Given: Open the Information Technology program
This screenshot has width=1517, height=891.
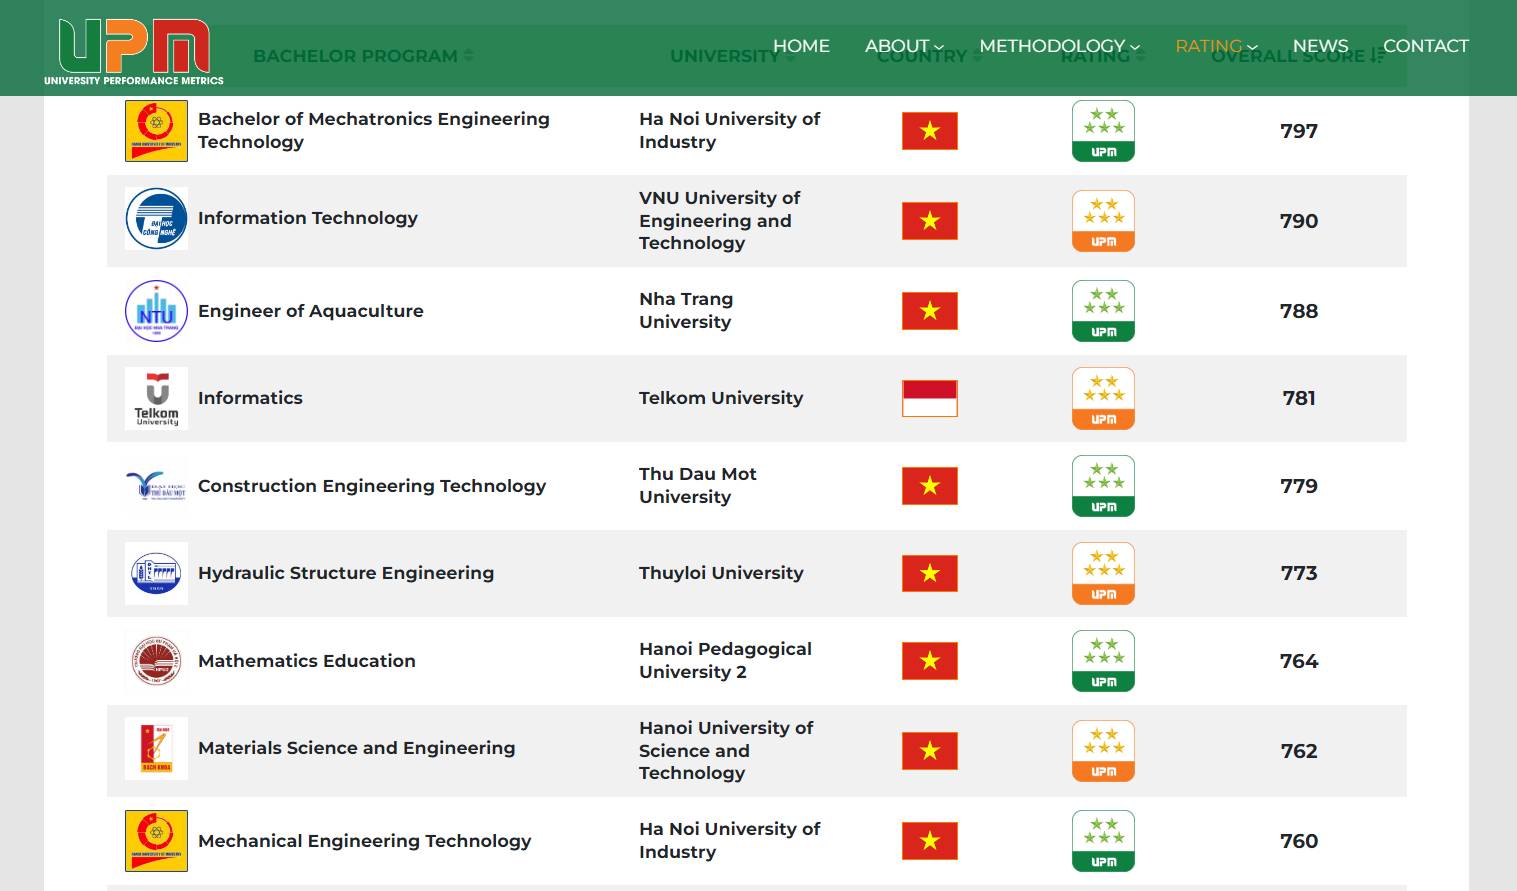Looking at the screenshot, I should [x=308, y=218].
